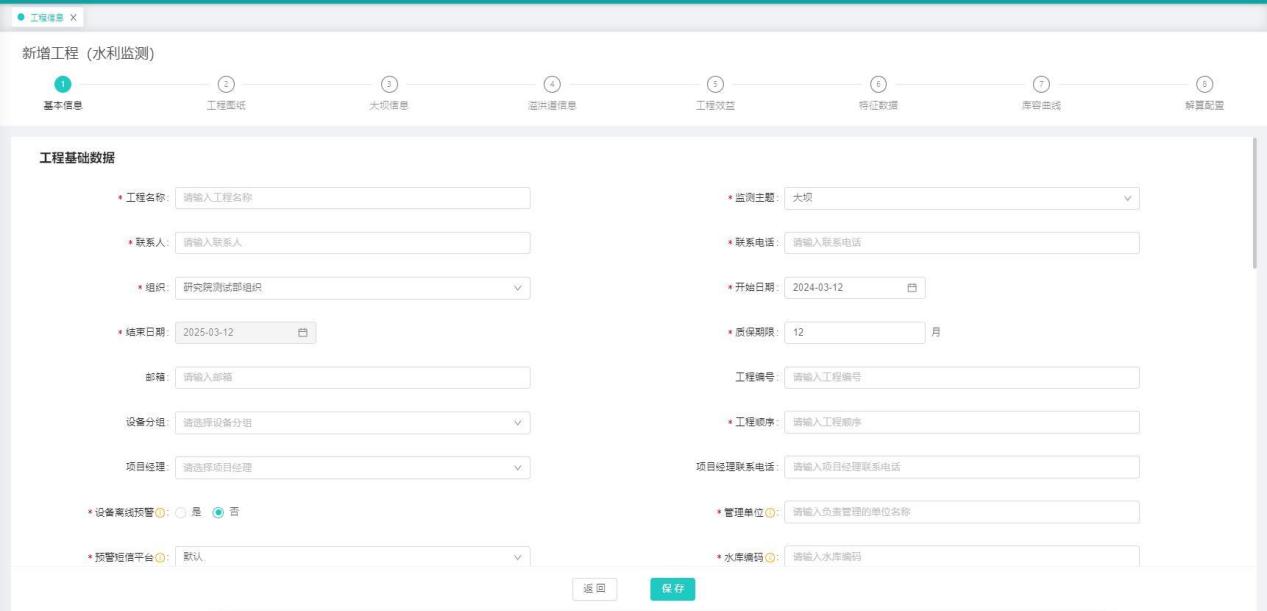Select 是 for 设备离线预警
This screenshot has width=1267, height=611.
[182, 513]
